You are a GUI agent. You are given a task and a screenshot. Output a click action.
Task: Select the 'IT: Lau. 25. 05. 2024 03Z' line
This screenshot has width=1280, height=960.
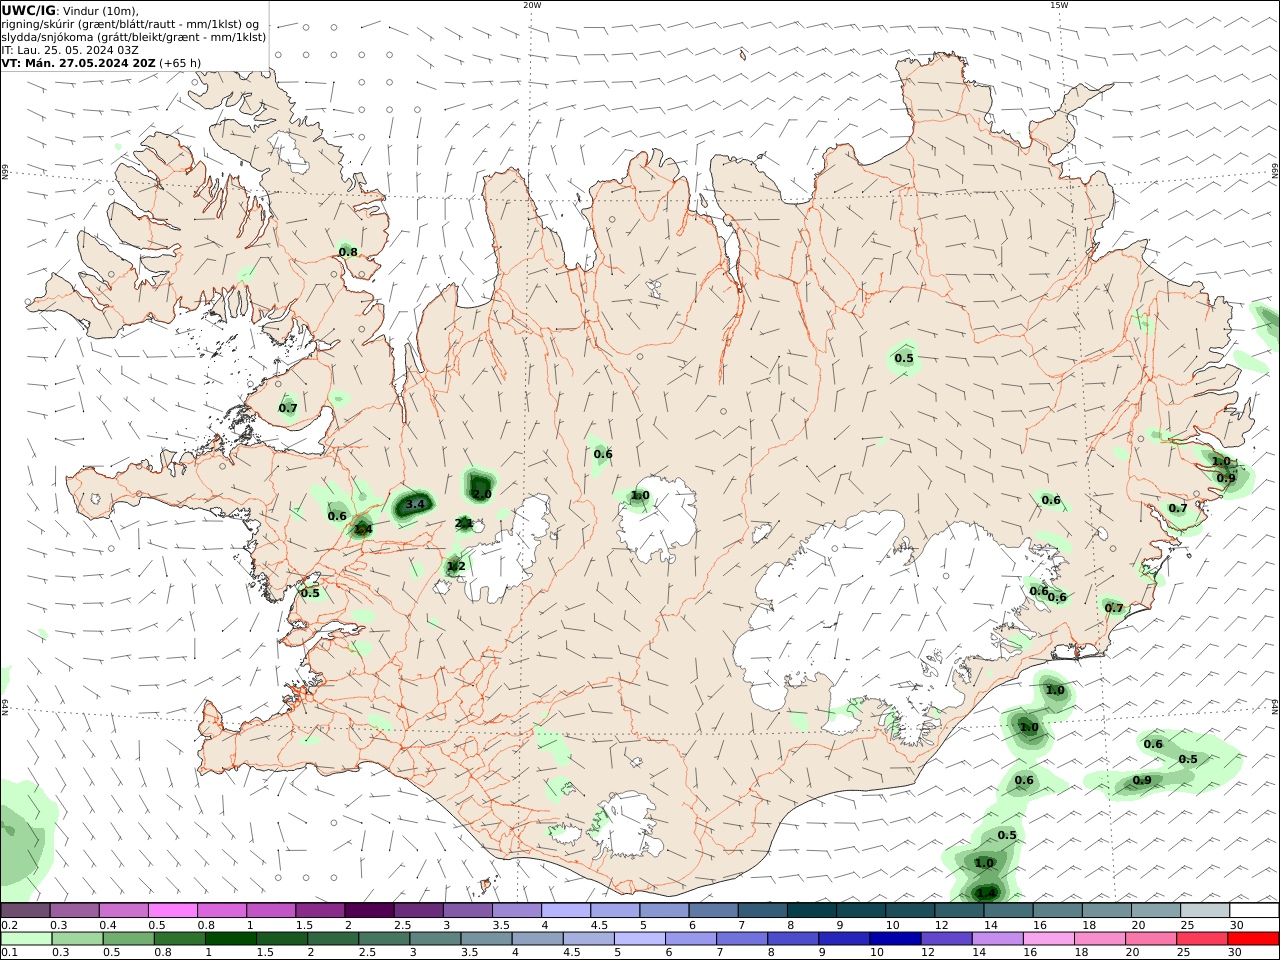point(69,50)
